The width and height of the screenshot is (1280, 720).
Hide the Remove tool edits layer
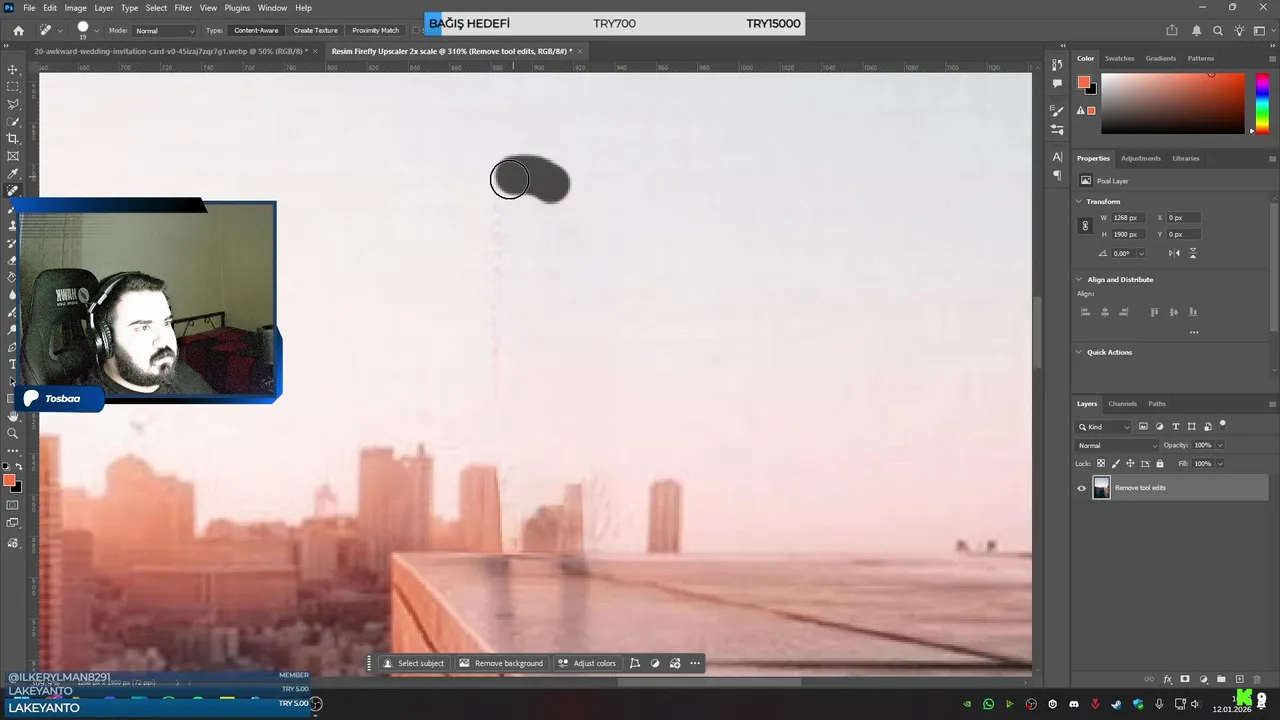click(1081, 488)
